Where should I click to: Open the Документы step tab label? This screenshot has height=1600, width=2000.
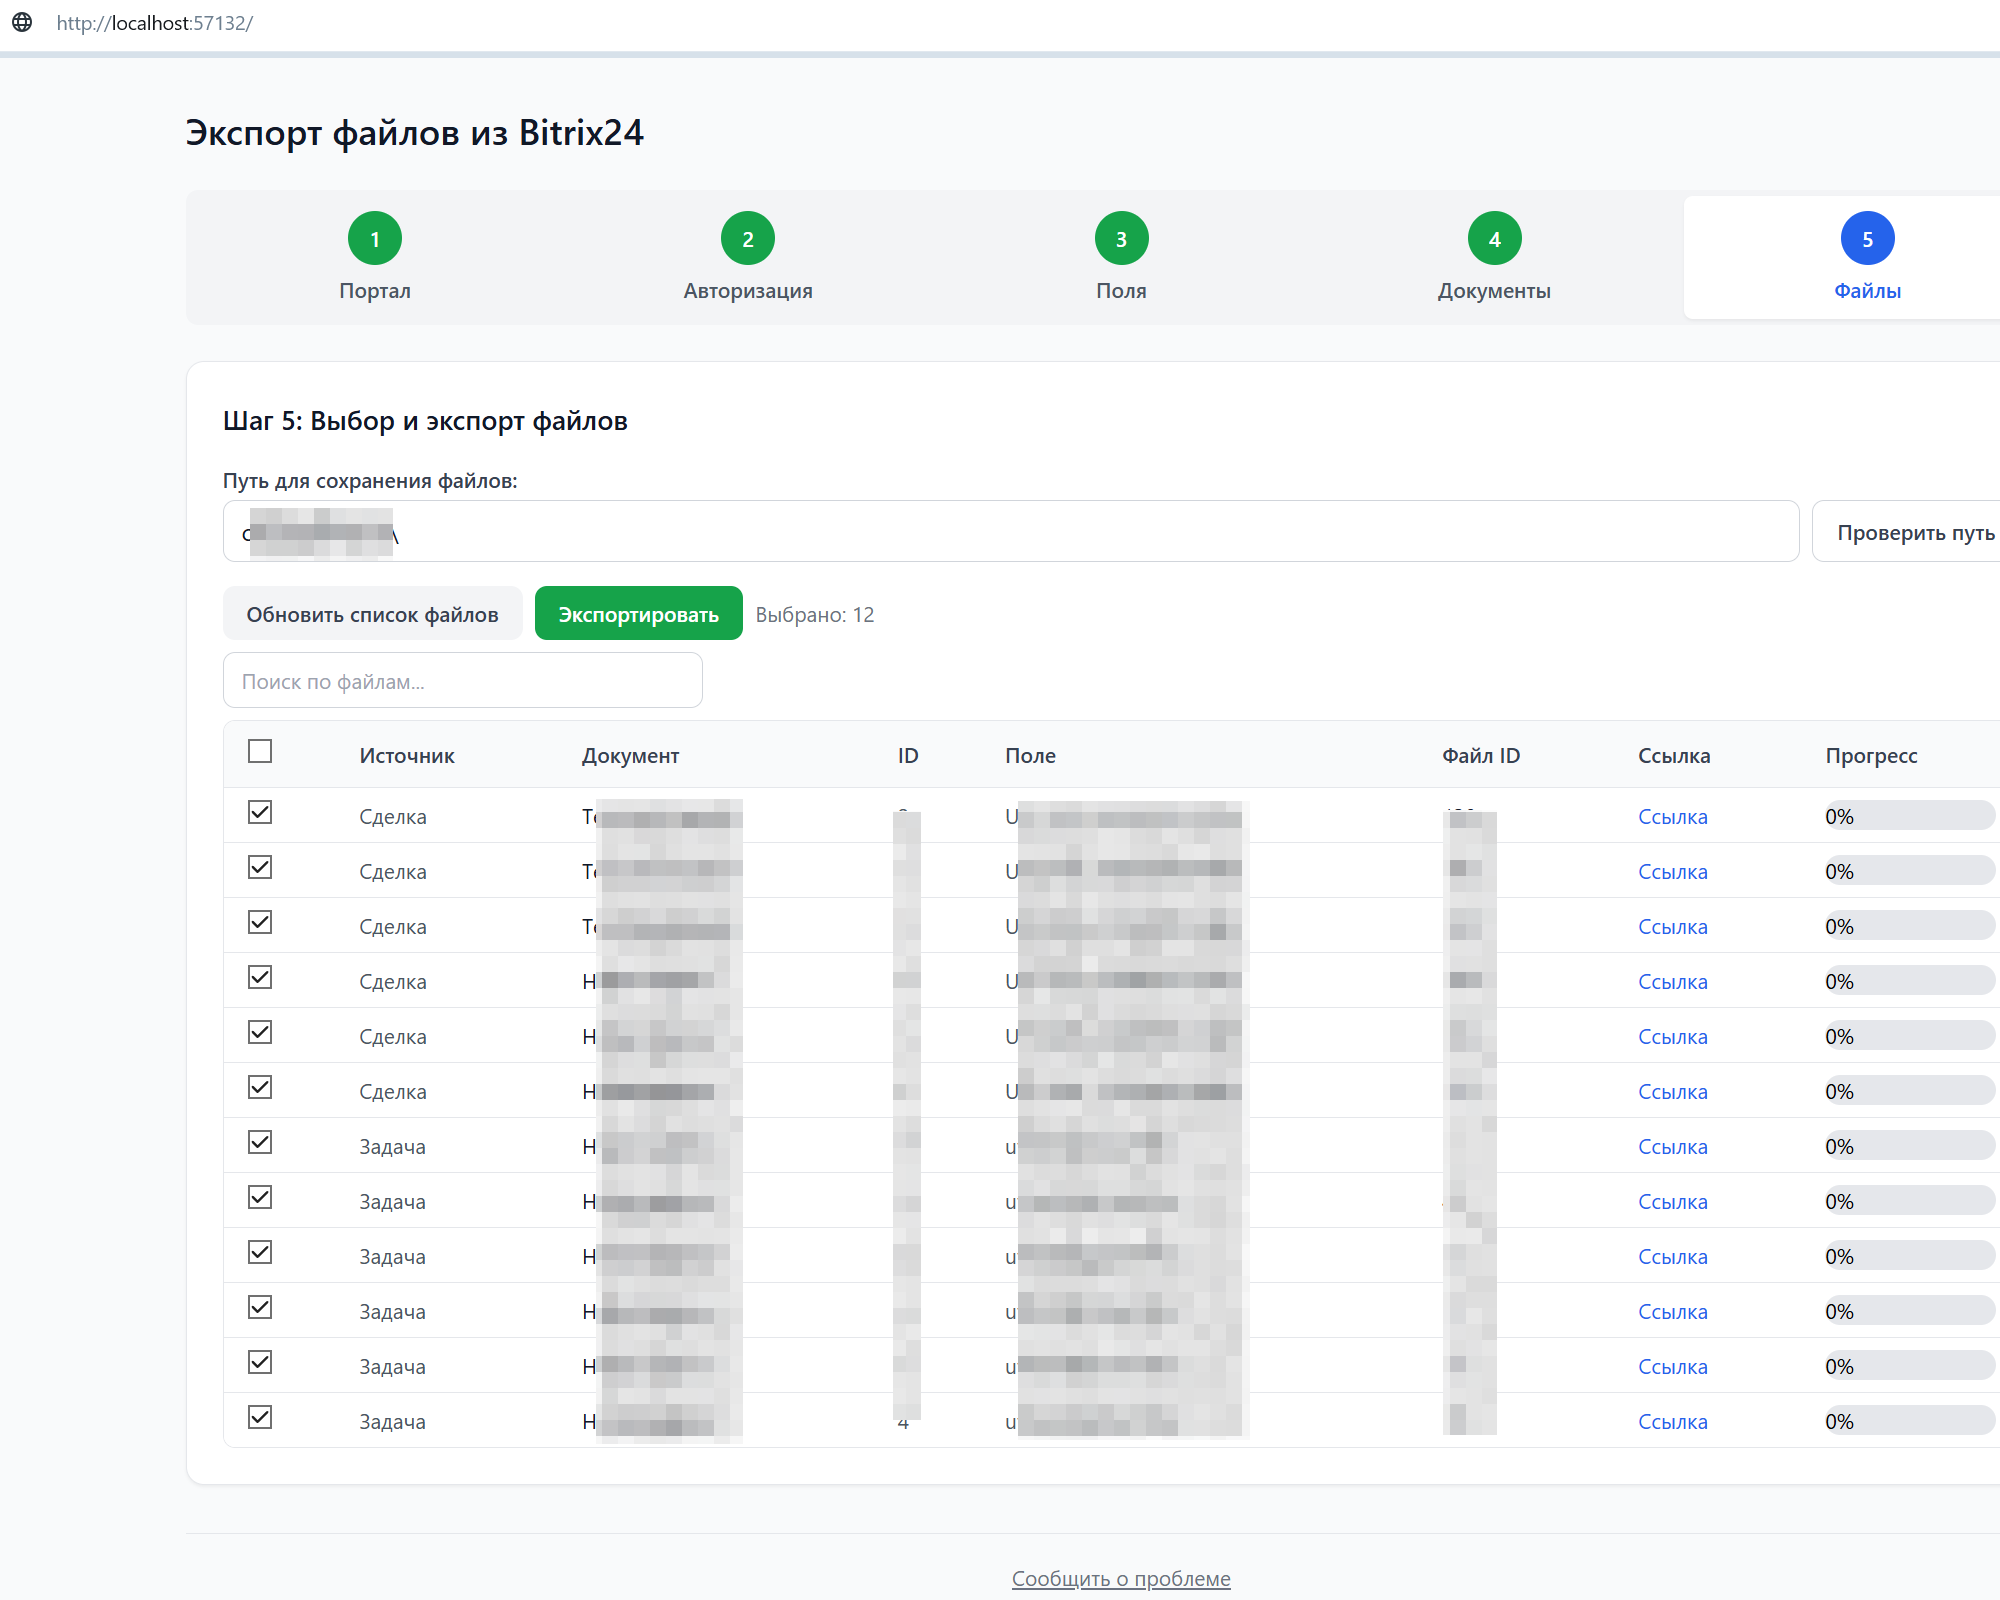(x=1494, y=291)
